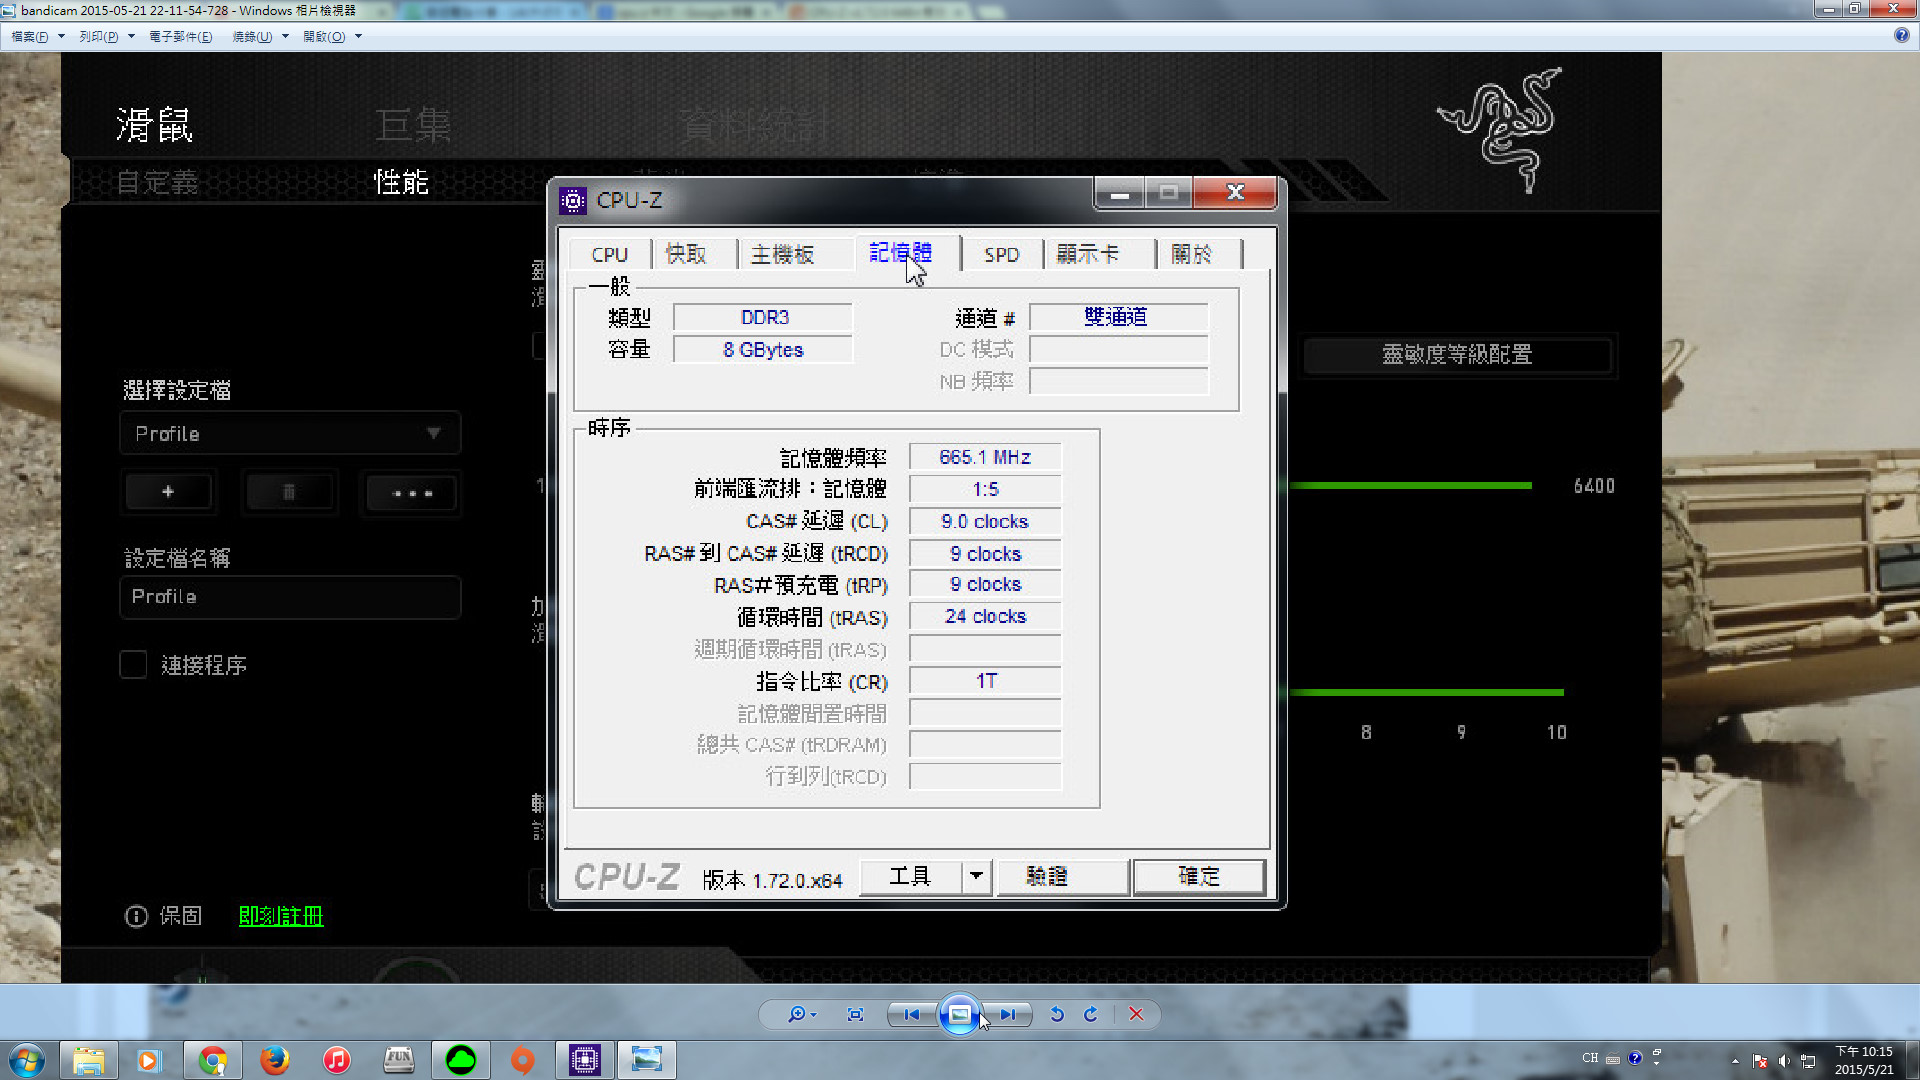1920x1080 pixels.
Task: Switch to the 顯示卡 tab in CPU-Z
Action: pyautogui.click(x=1088, y=255)
